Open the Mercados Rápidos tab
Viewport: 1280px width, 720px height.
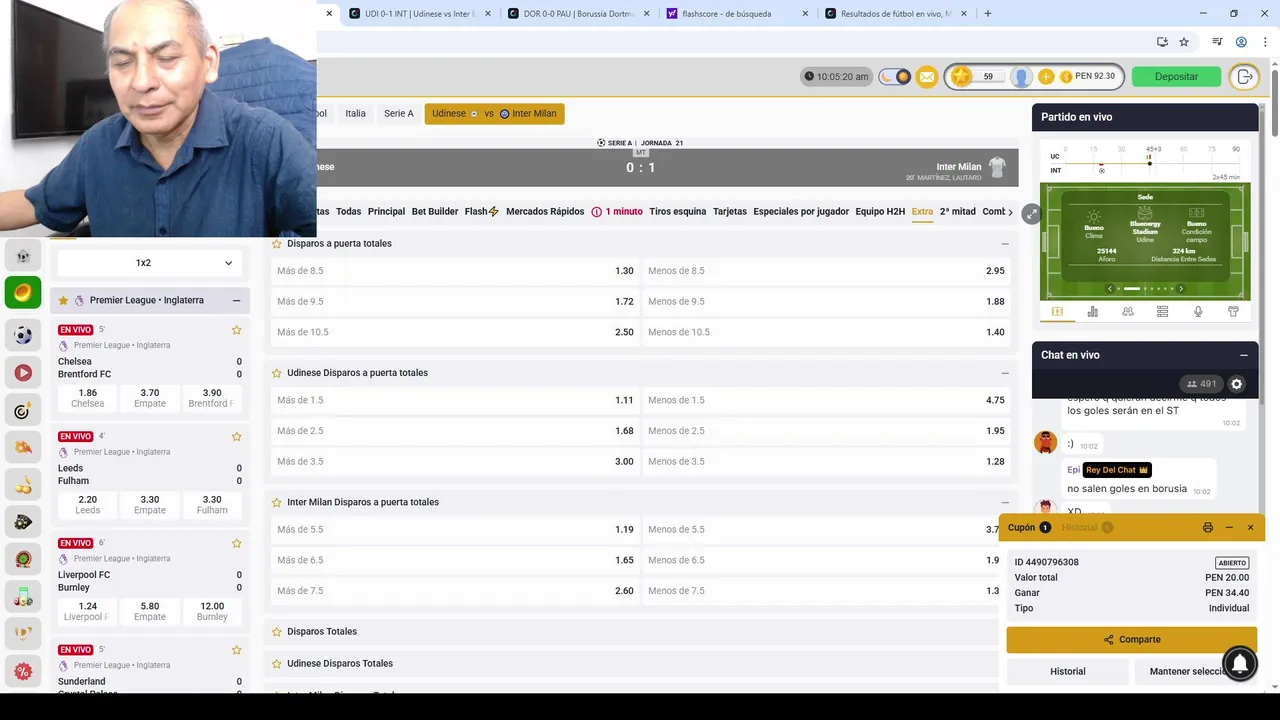pos(545,212)
